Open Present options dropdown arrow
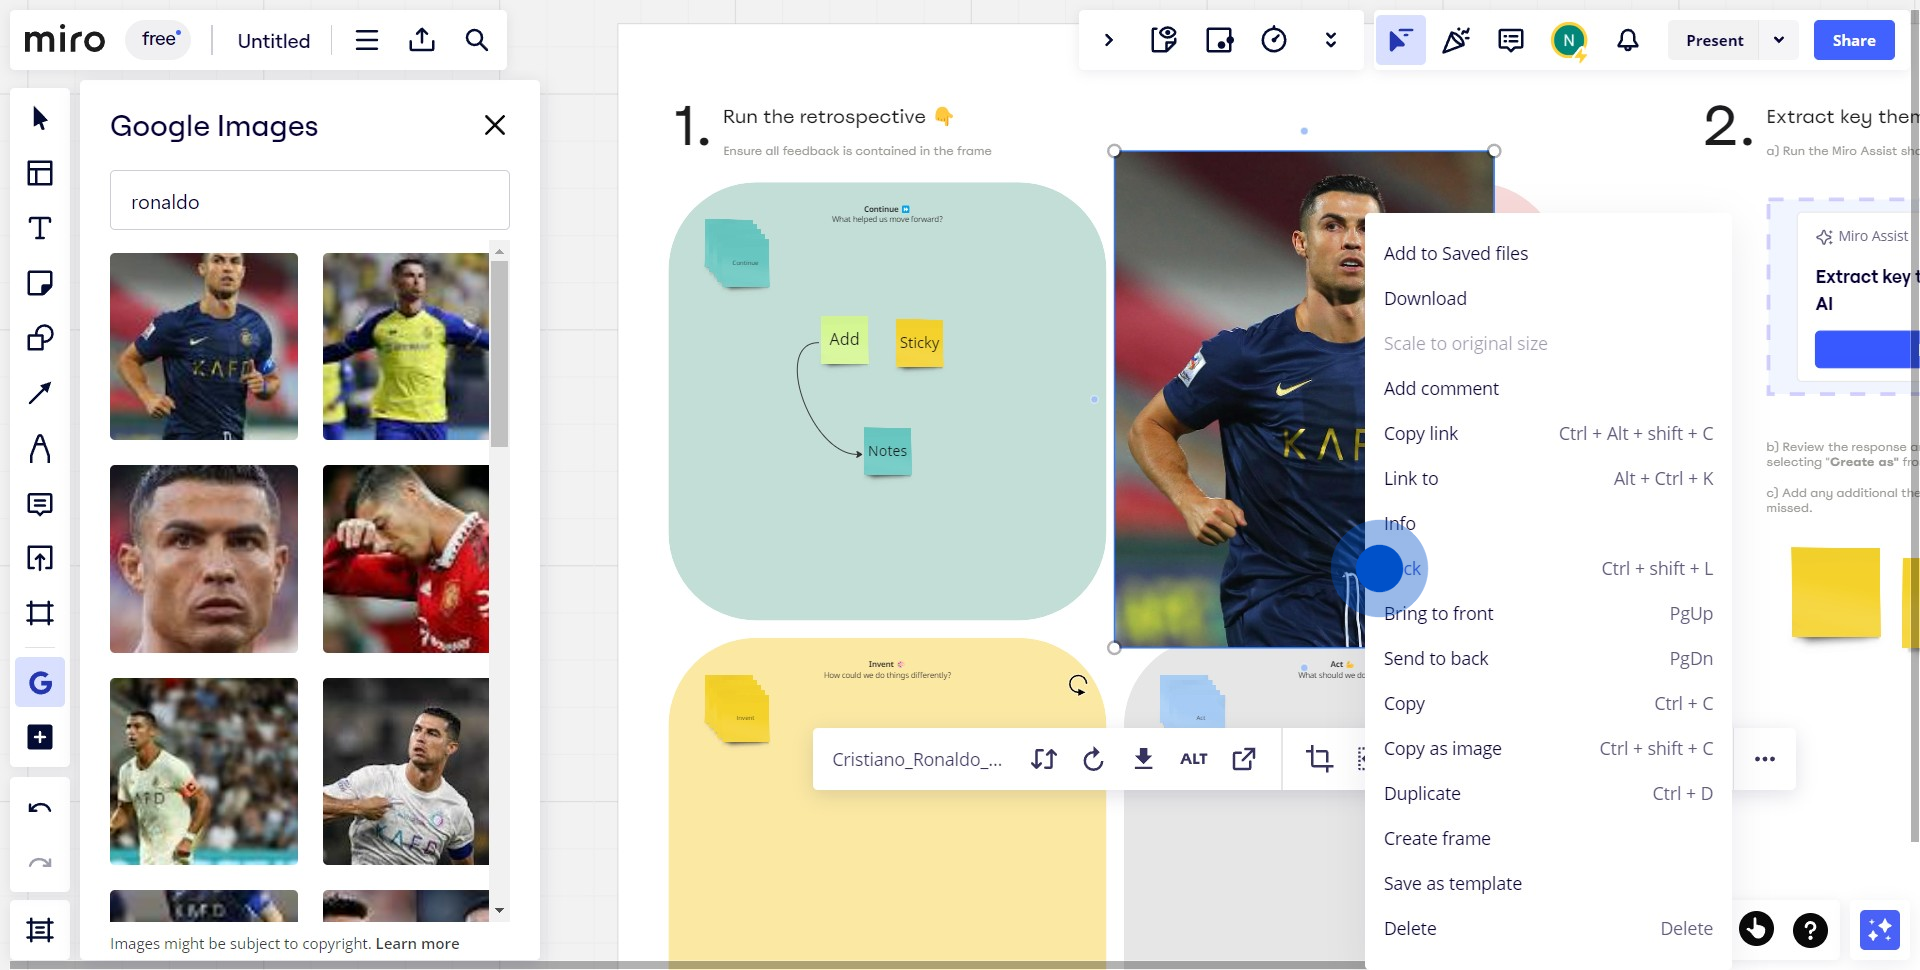Viewport: 1920px width, 970px height. (1779, 40)
